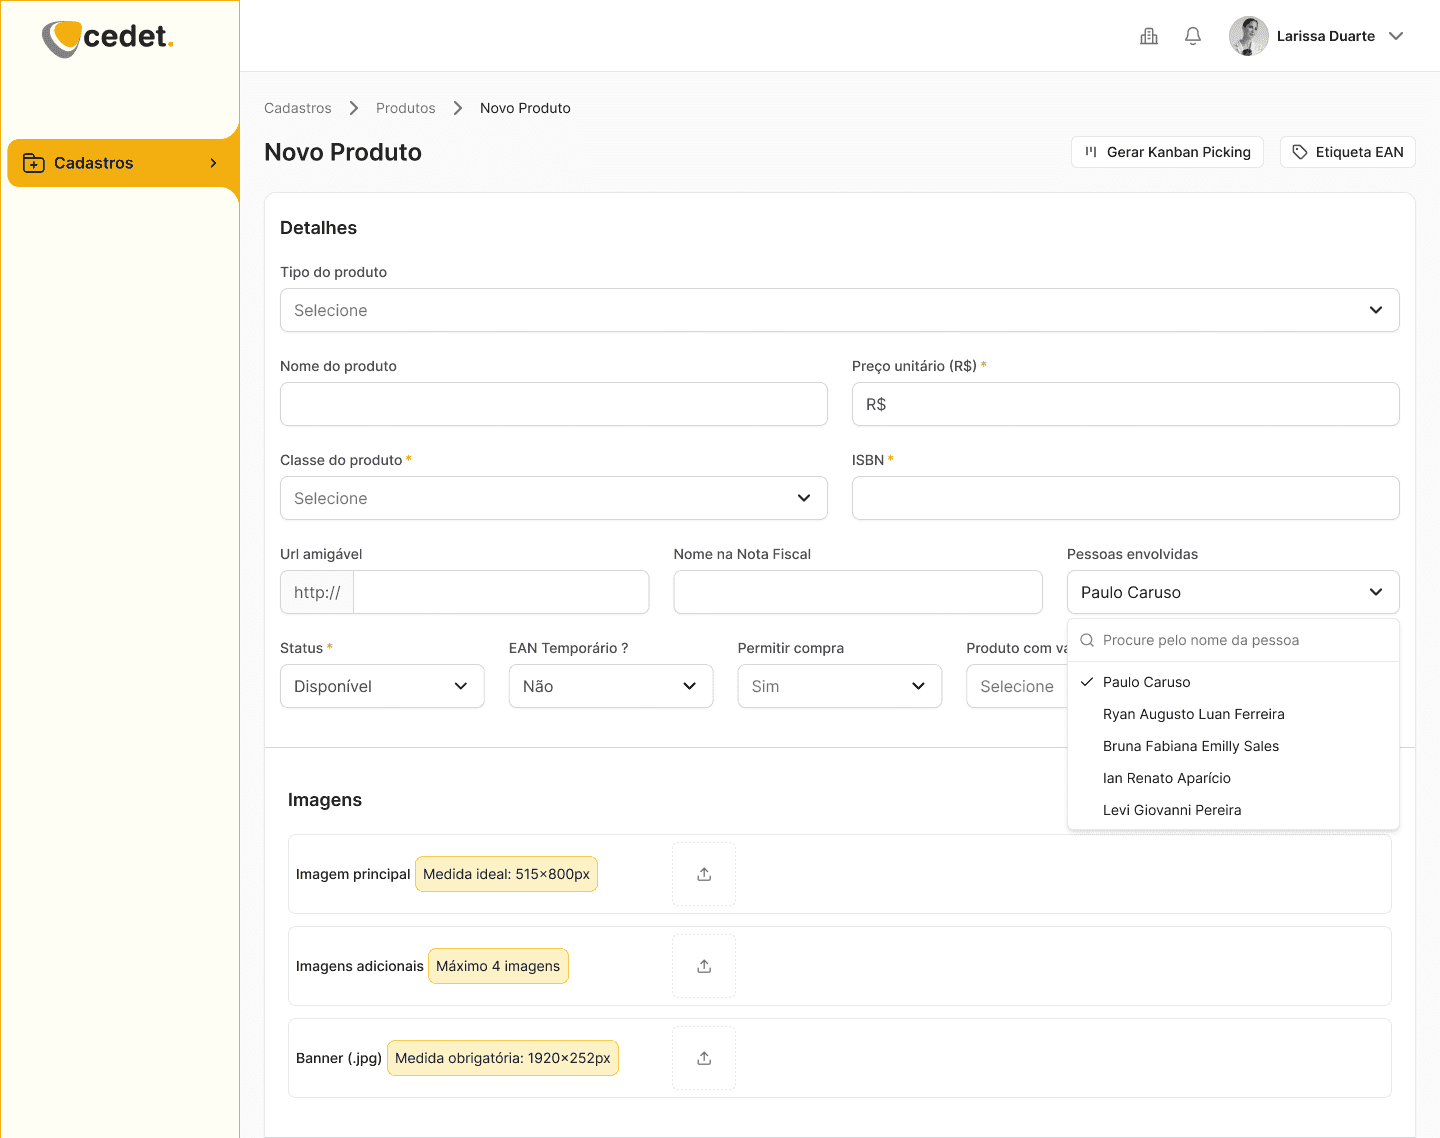Expand the Tipo do produto dropdown
The width and height of the screenshot is (1440, 1138).
coord(840,310)
